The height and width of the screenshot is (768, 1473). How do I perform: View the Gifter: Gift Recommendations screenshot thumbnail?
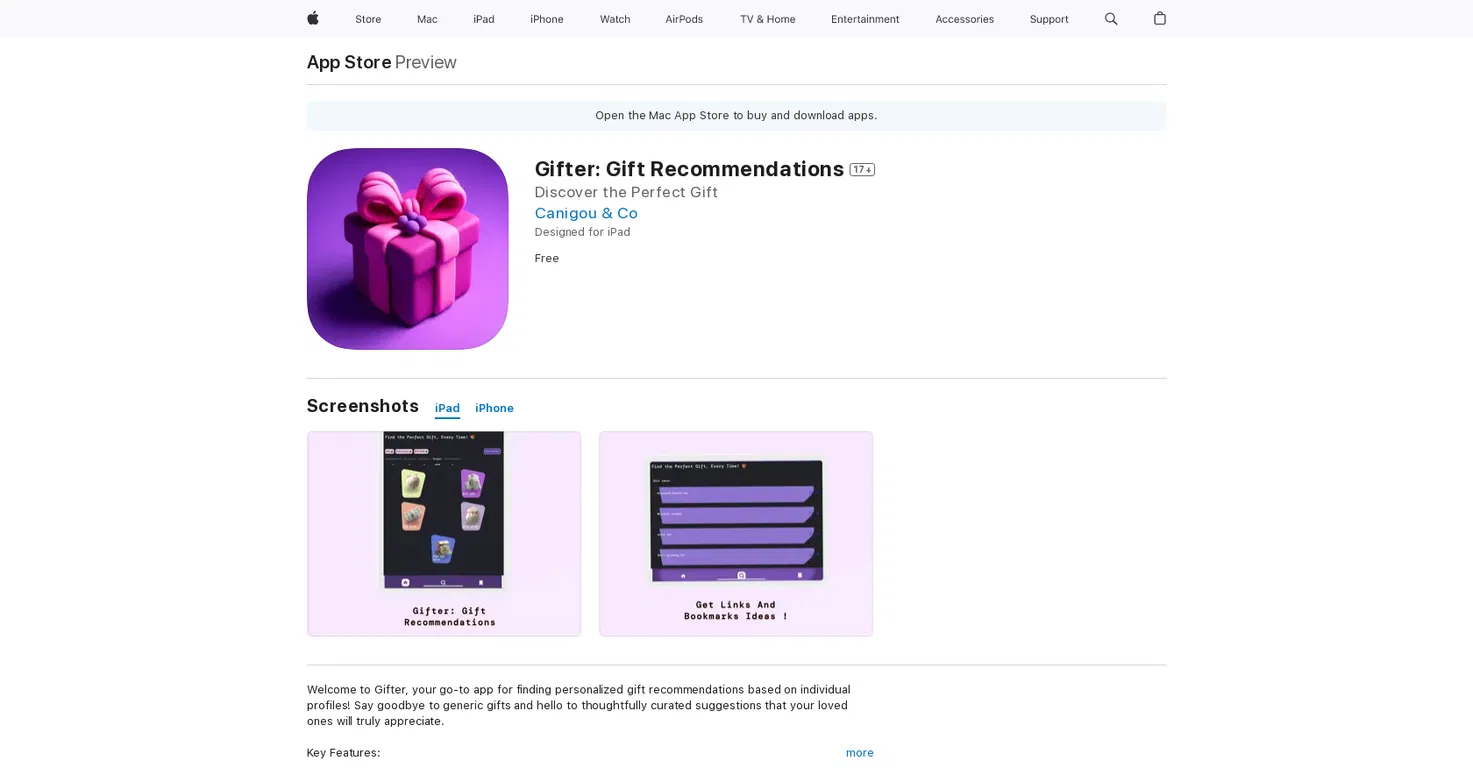[x=444, y=534]
